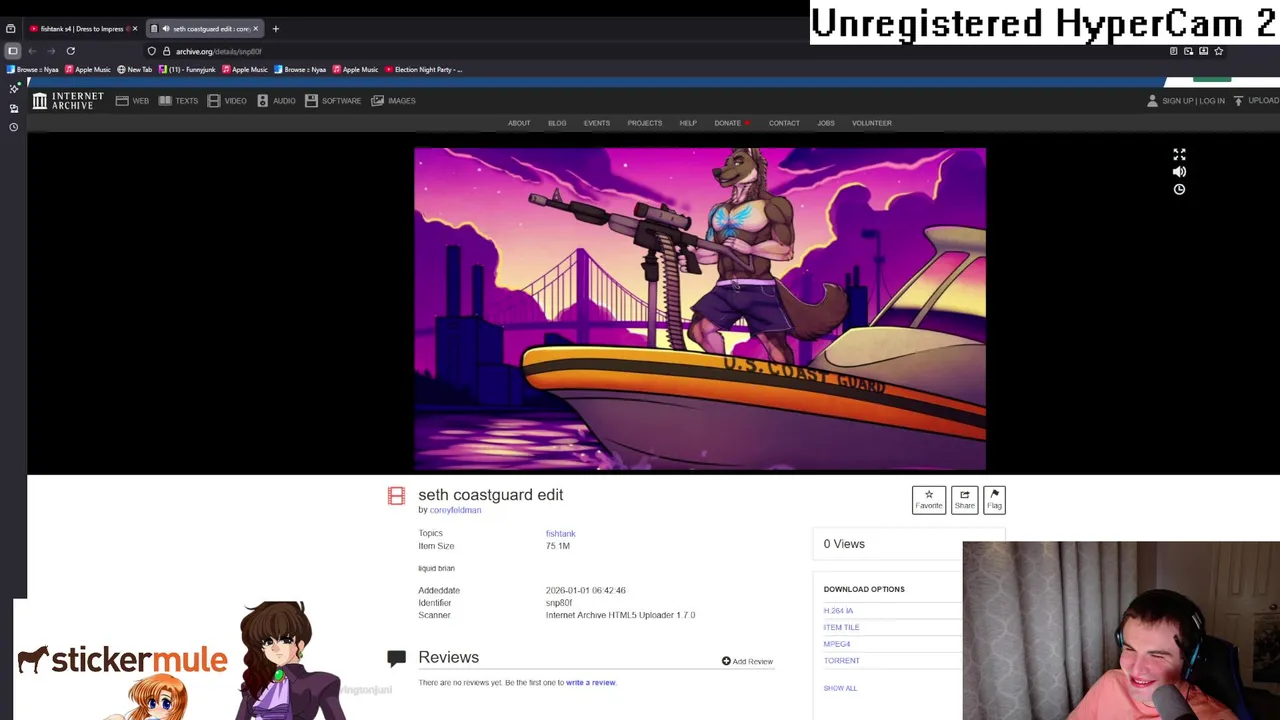Viewport: 1280px width, 720px height.
Task: Open the Volunteer menu item
Action: click(x=872, y=123)
